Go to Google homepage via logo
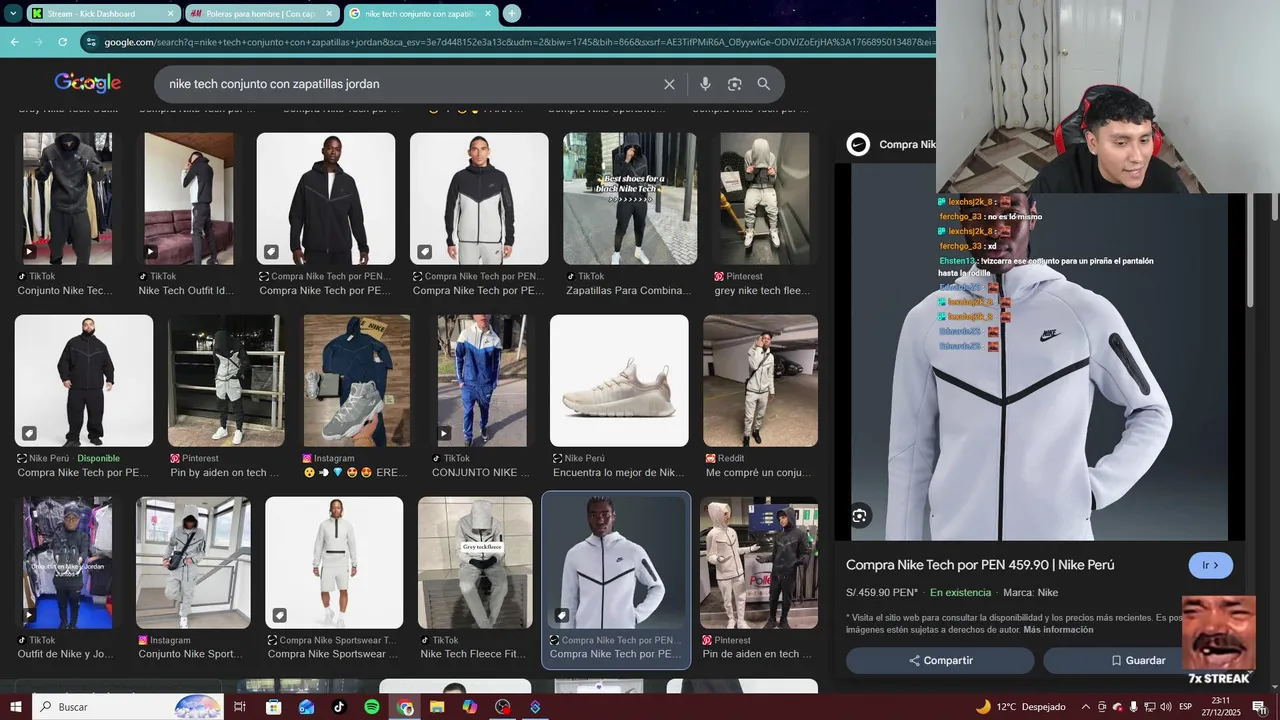Image resolution: width=1280 pixels, height=720 pixels. (x=88, y=83)
